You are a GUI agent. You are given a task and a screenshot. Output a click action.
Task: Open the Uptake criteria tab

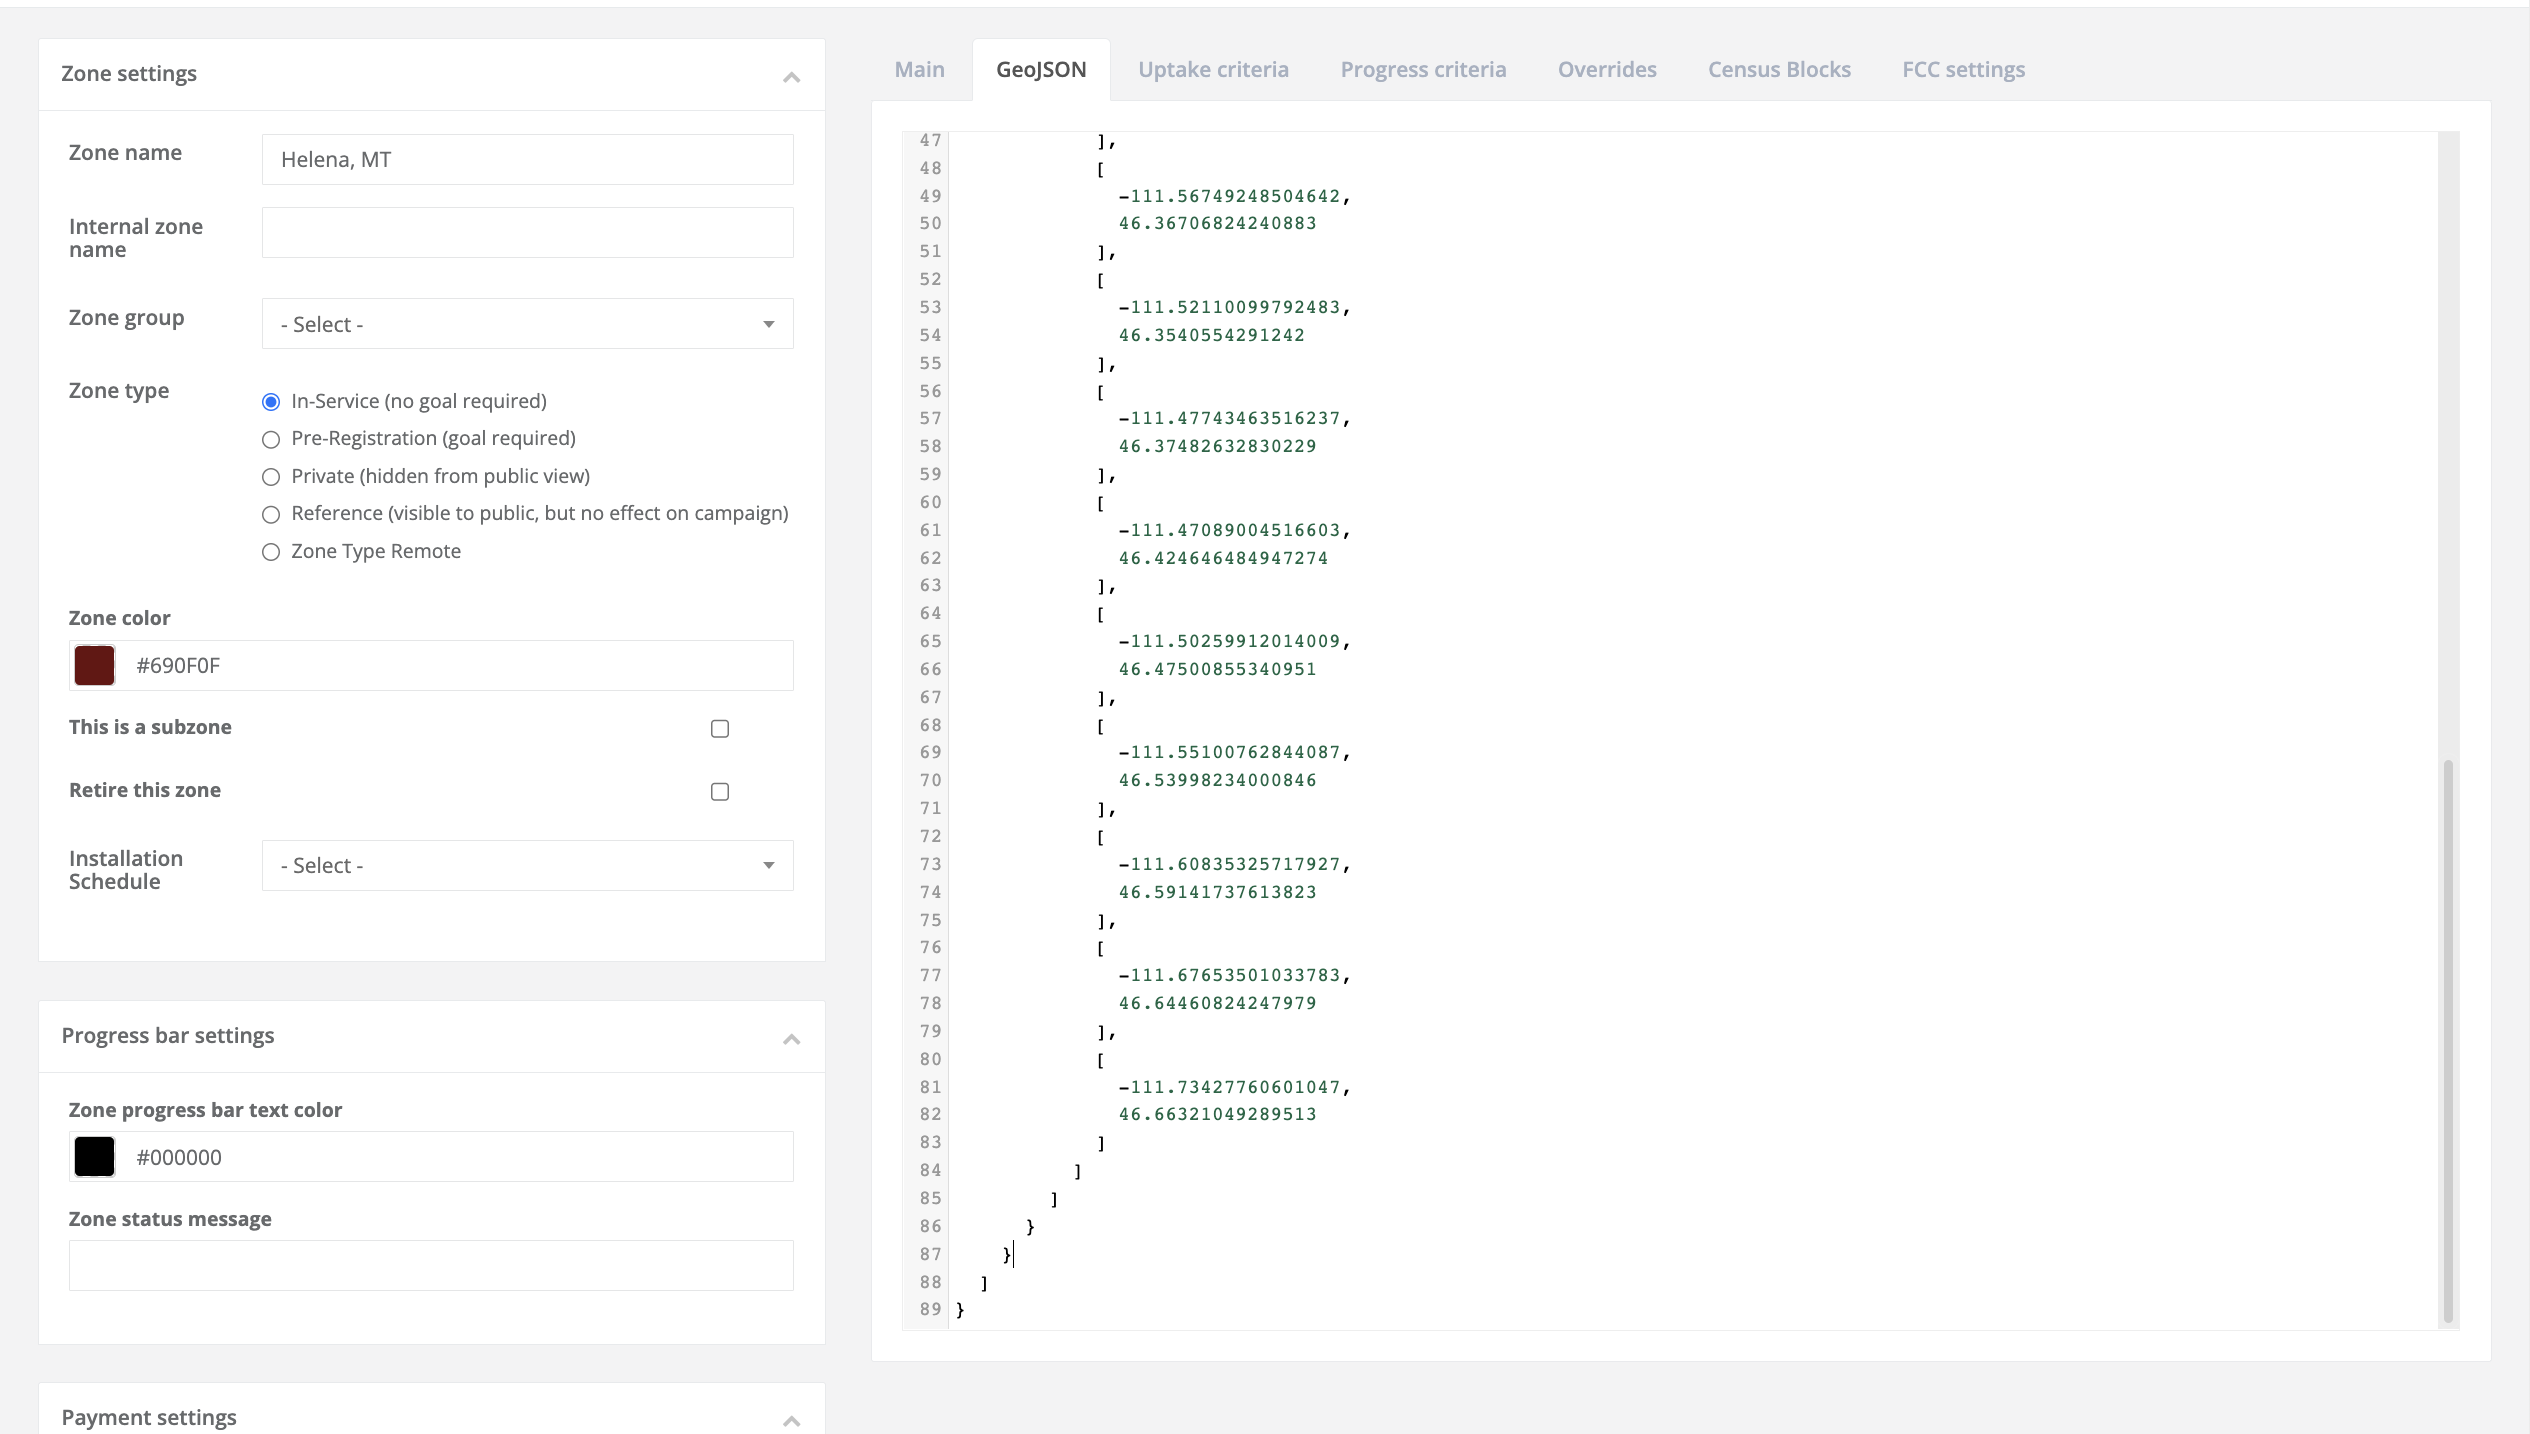coord(1213,69)
